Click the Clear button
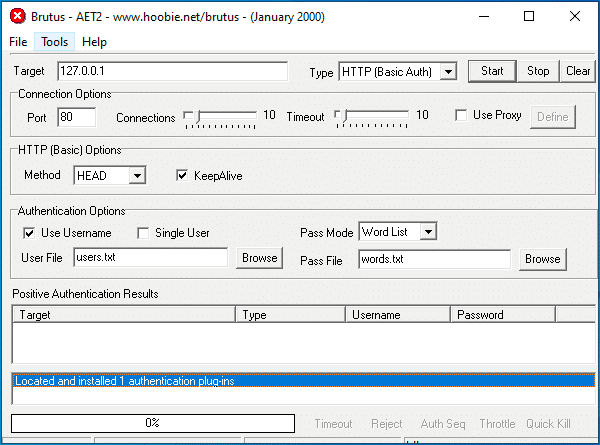 [x=578, y=71]
